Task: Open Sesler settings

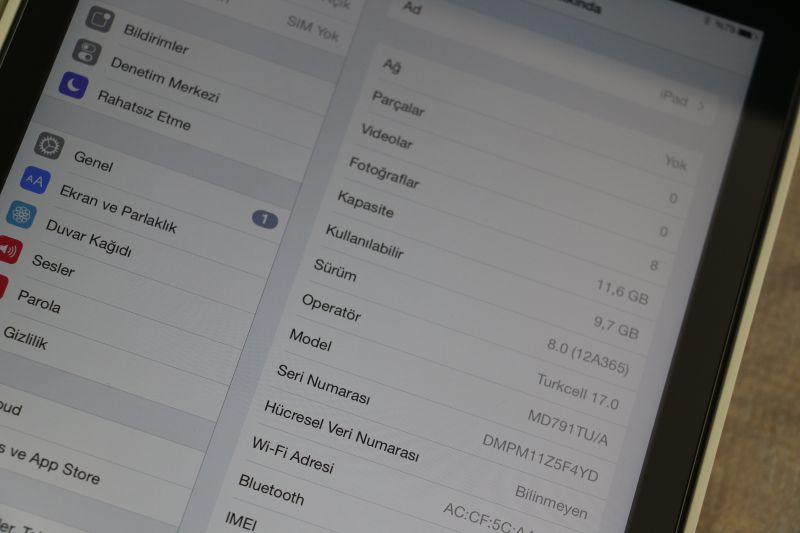Action: (54, 265)
